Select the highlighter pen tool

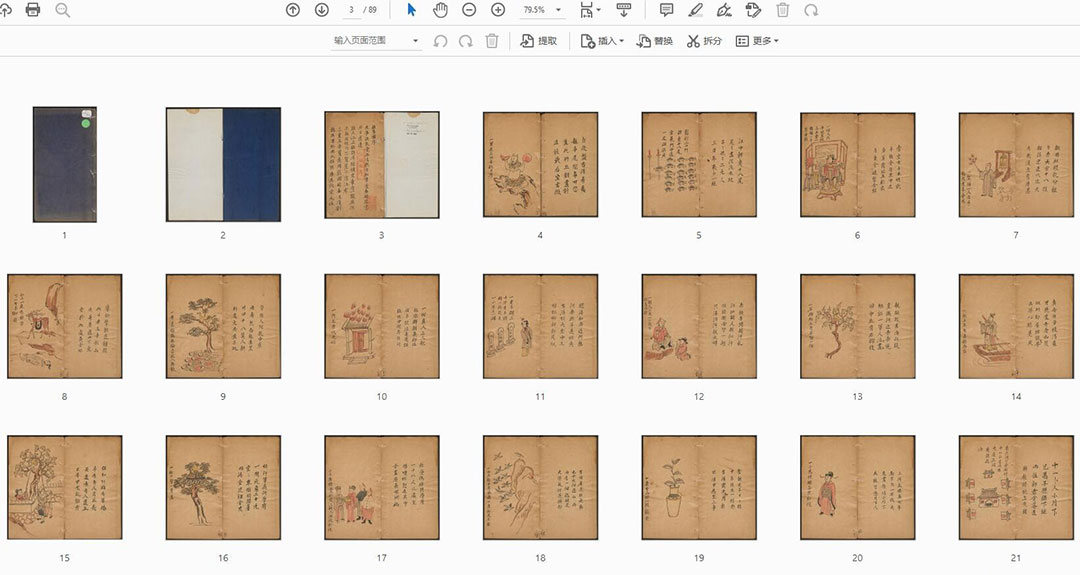(x=696, y=10)
